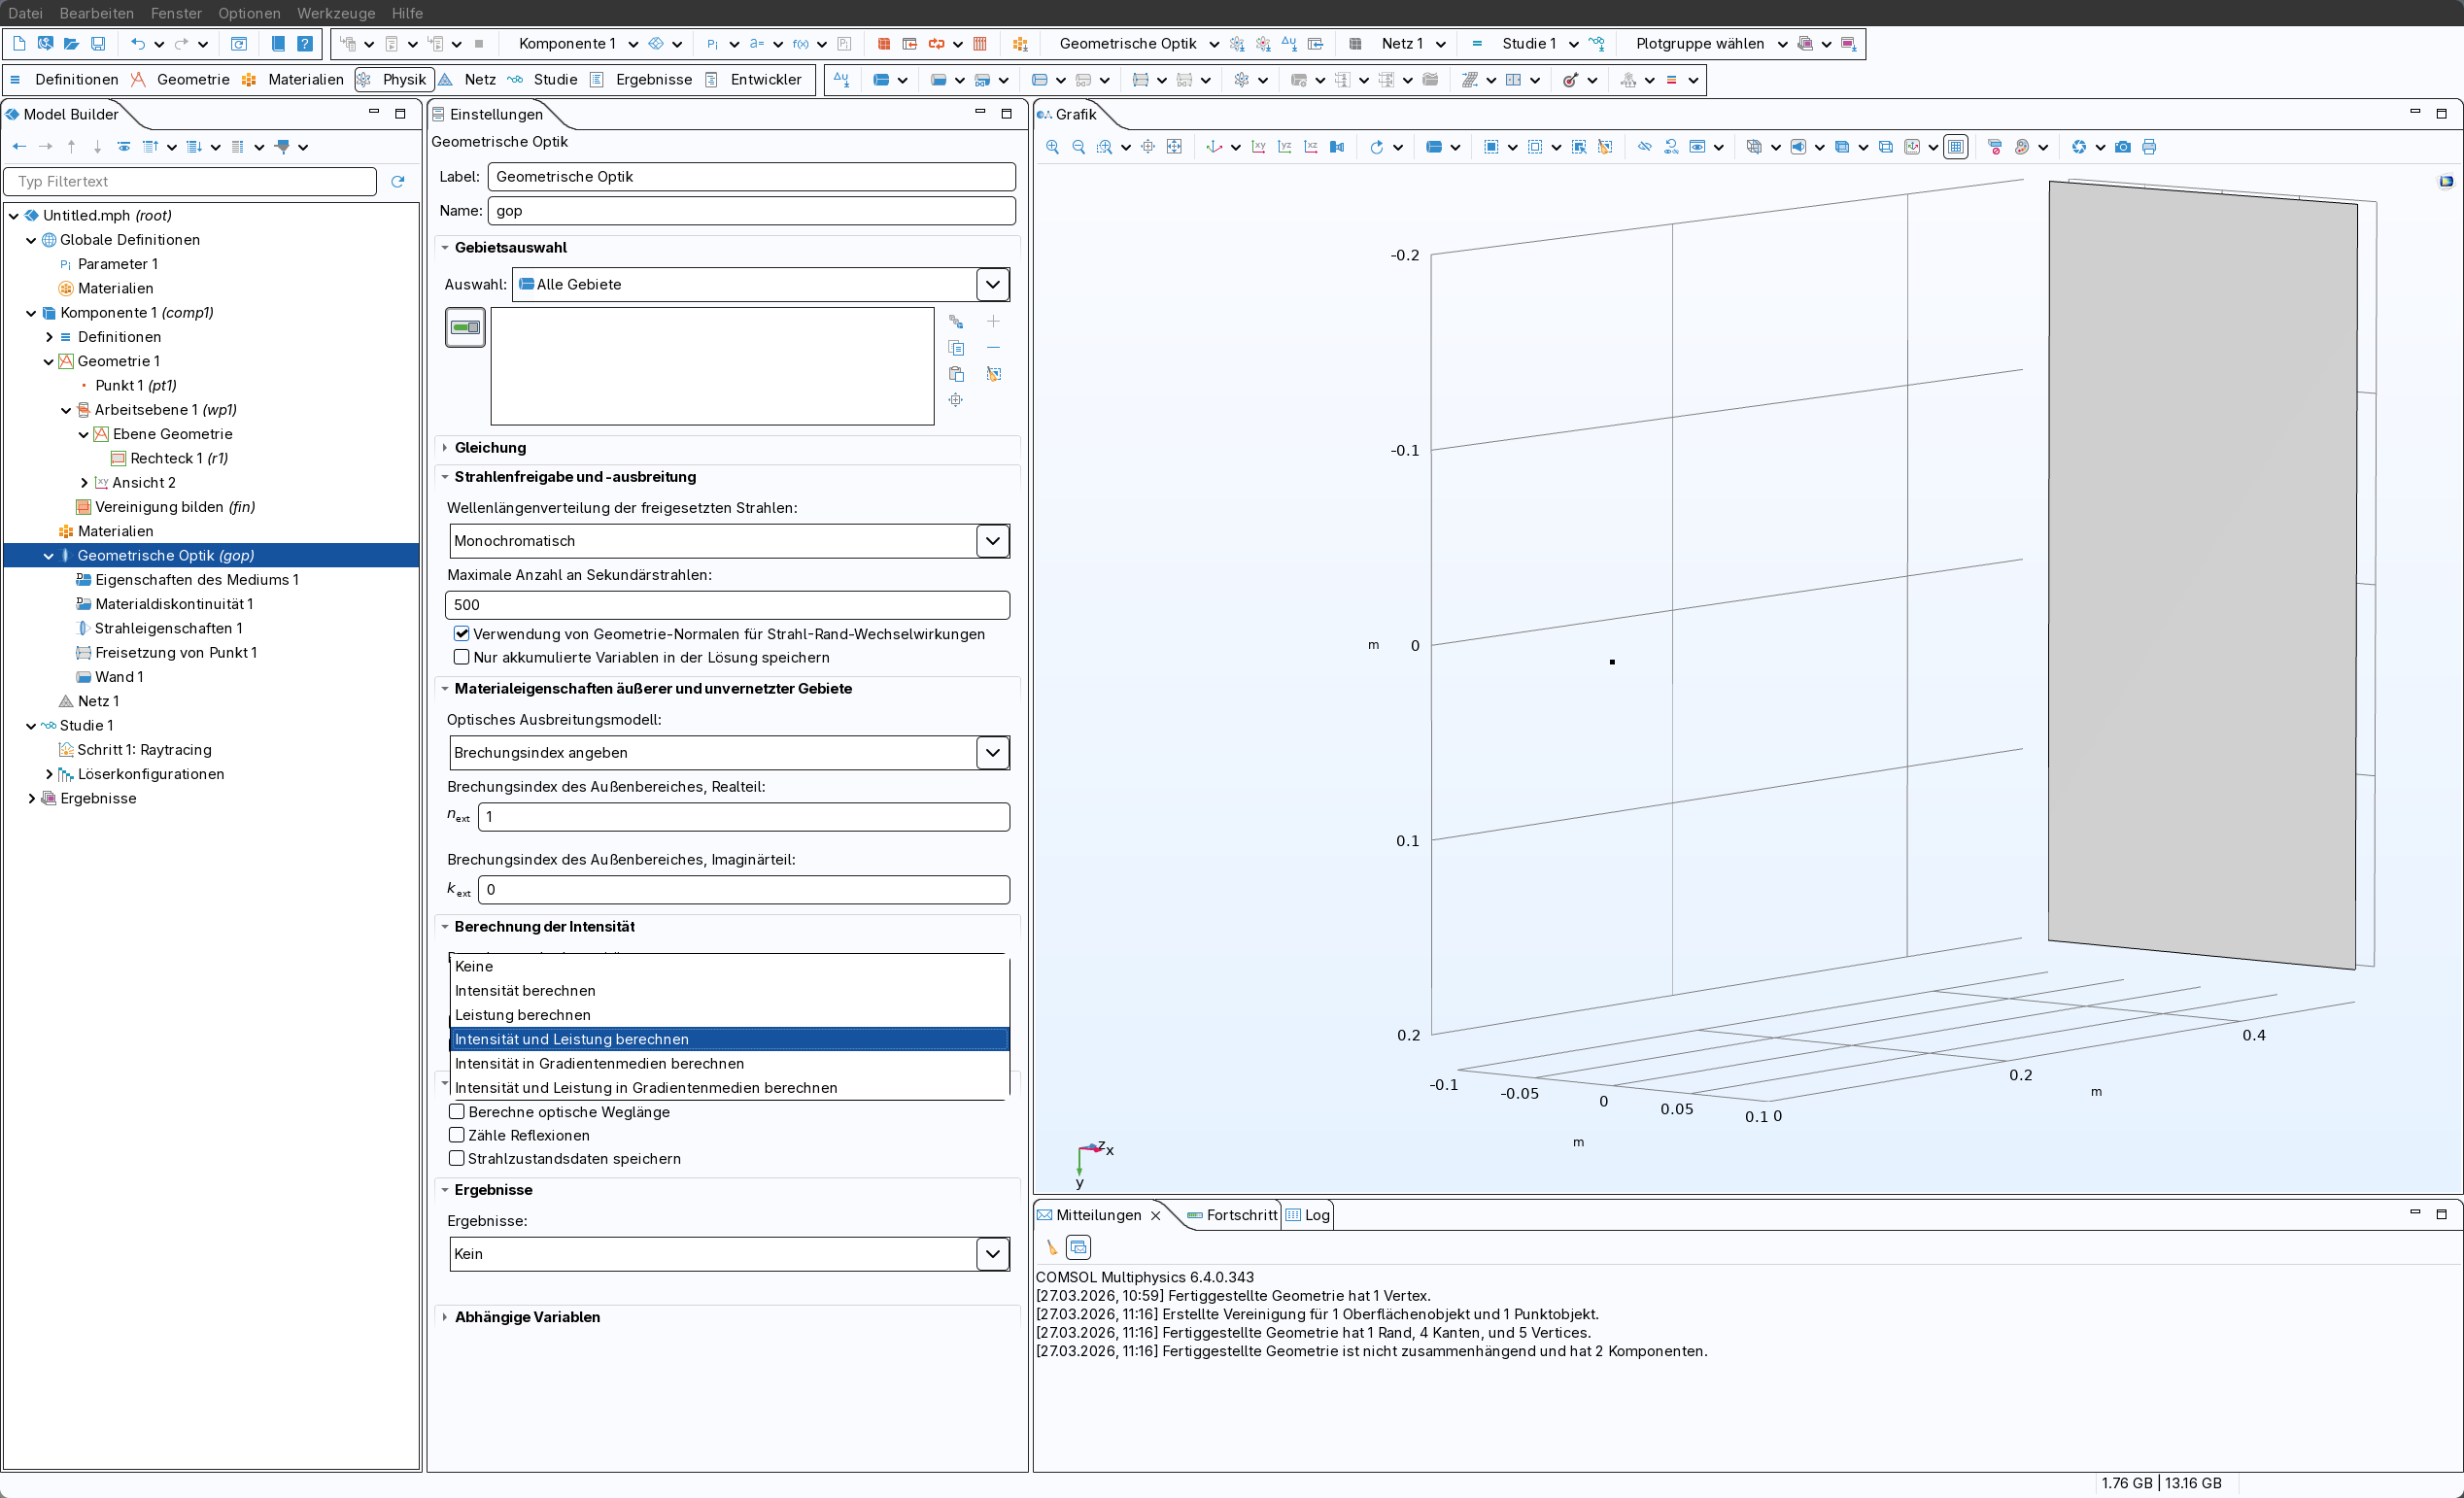Screen dimensions: 2464x1498
Task: Click the Maximale Anzahl Sekundärstrahlen field
Action: (x=727, y=604)
